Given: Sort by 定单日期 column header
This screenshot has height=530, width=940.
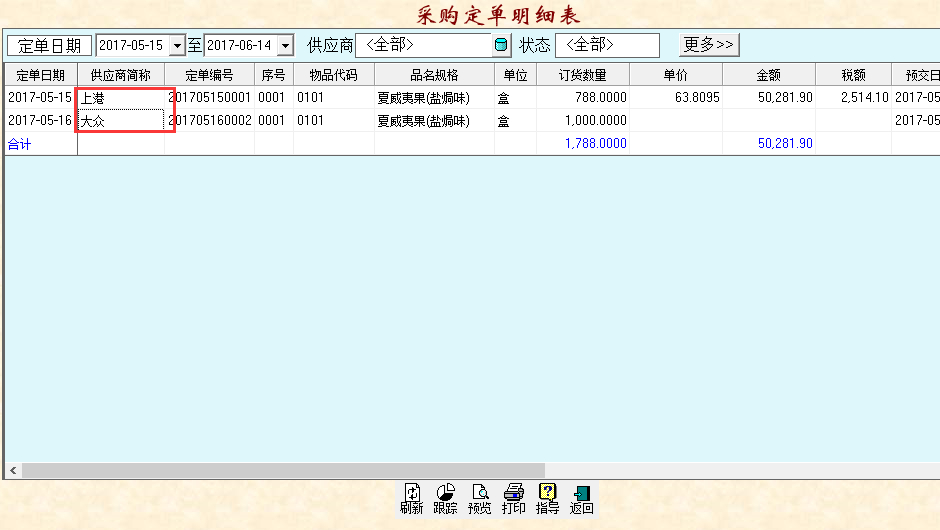Looking at the screenshot, I should 41,75.
